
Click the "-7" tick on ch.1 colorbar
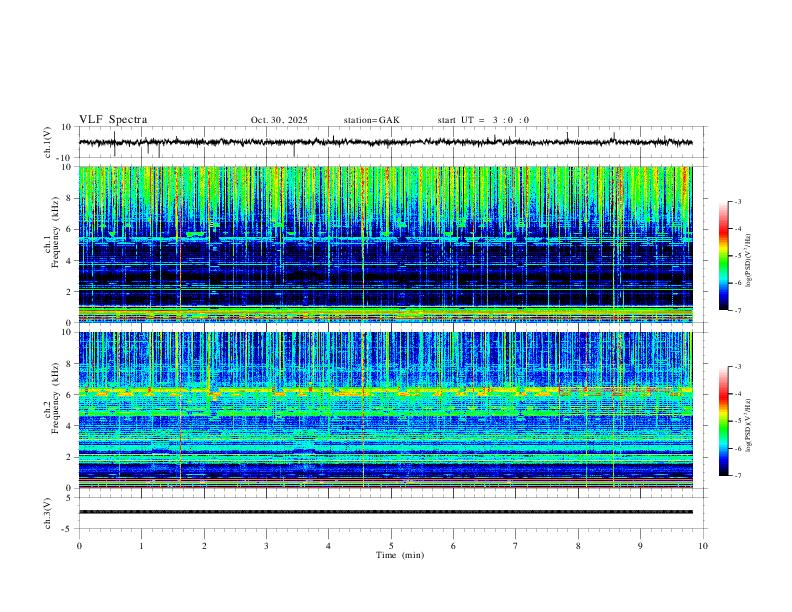pos(738,311)
